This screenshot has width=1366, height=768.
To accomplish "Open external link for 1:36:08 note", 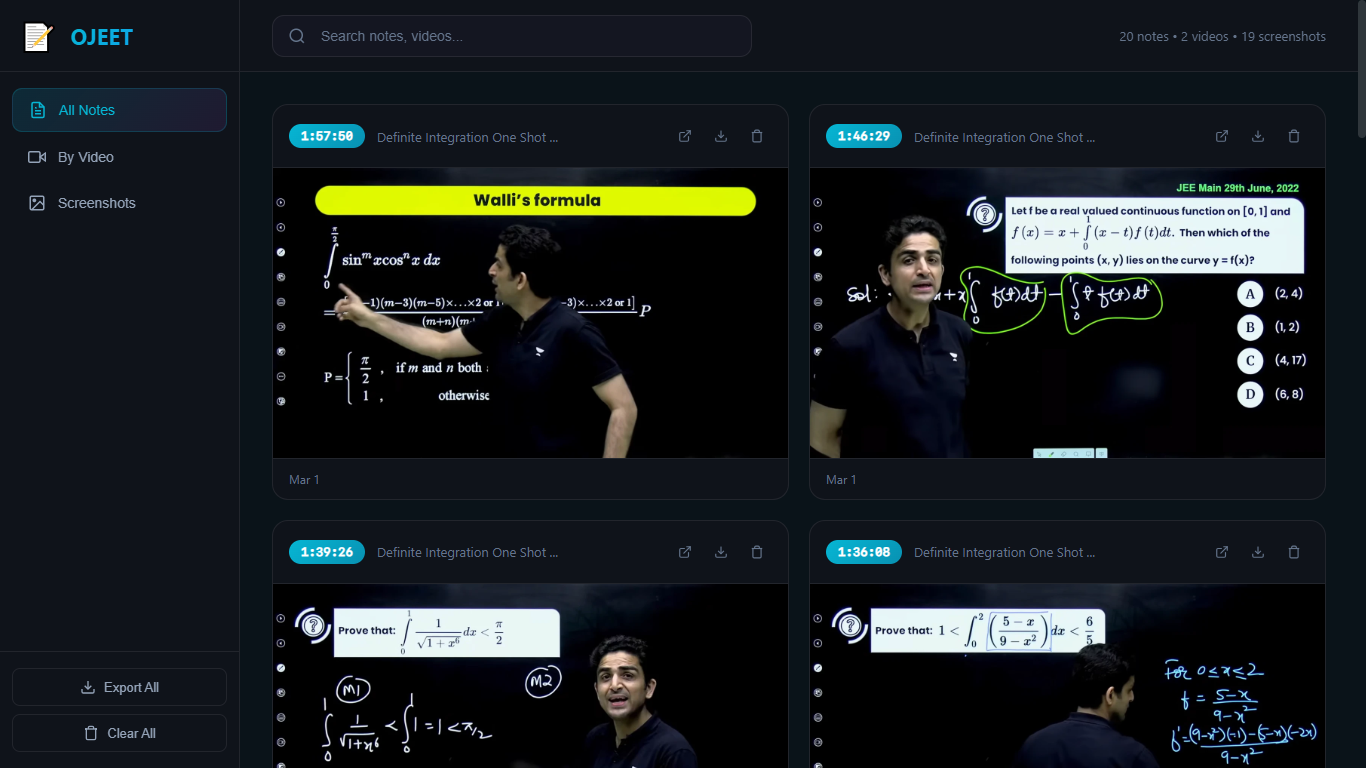I will (1222, 552).
